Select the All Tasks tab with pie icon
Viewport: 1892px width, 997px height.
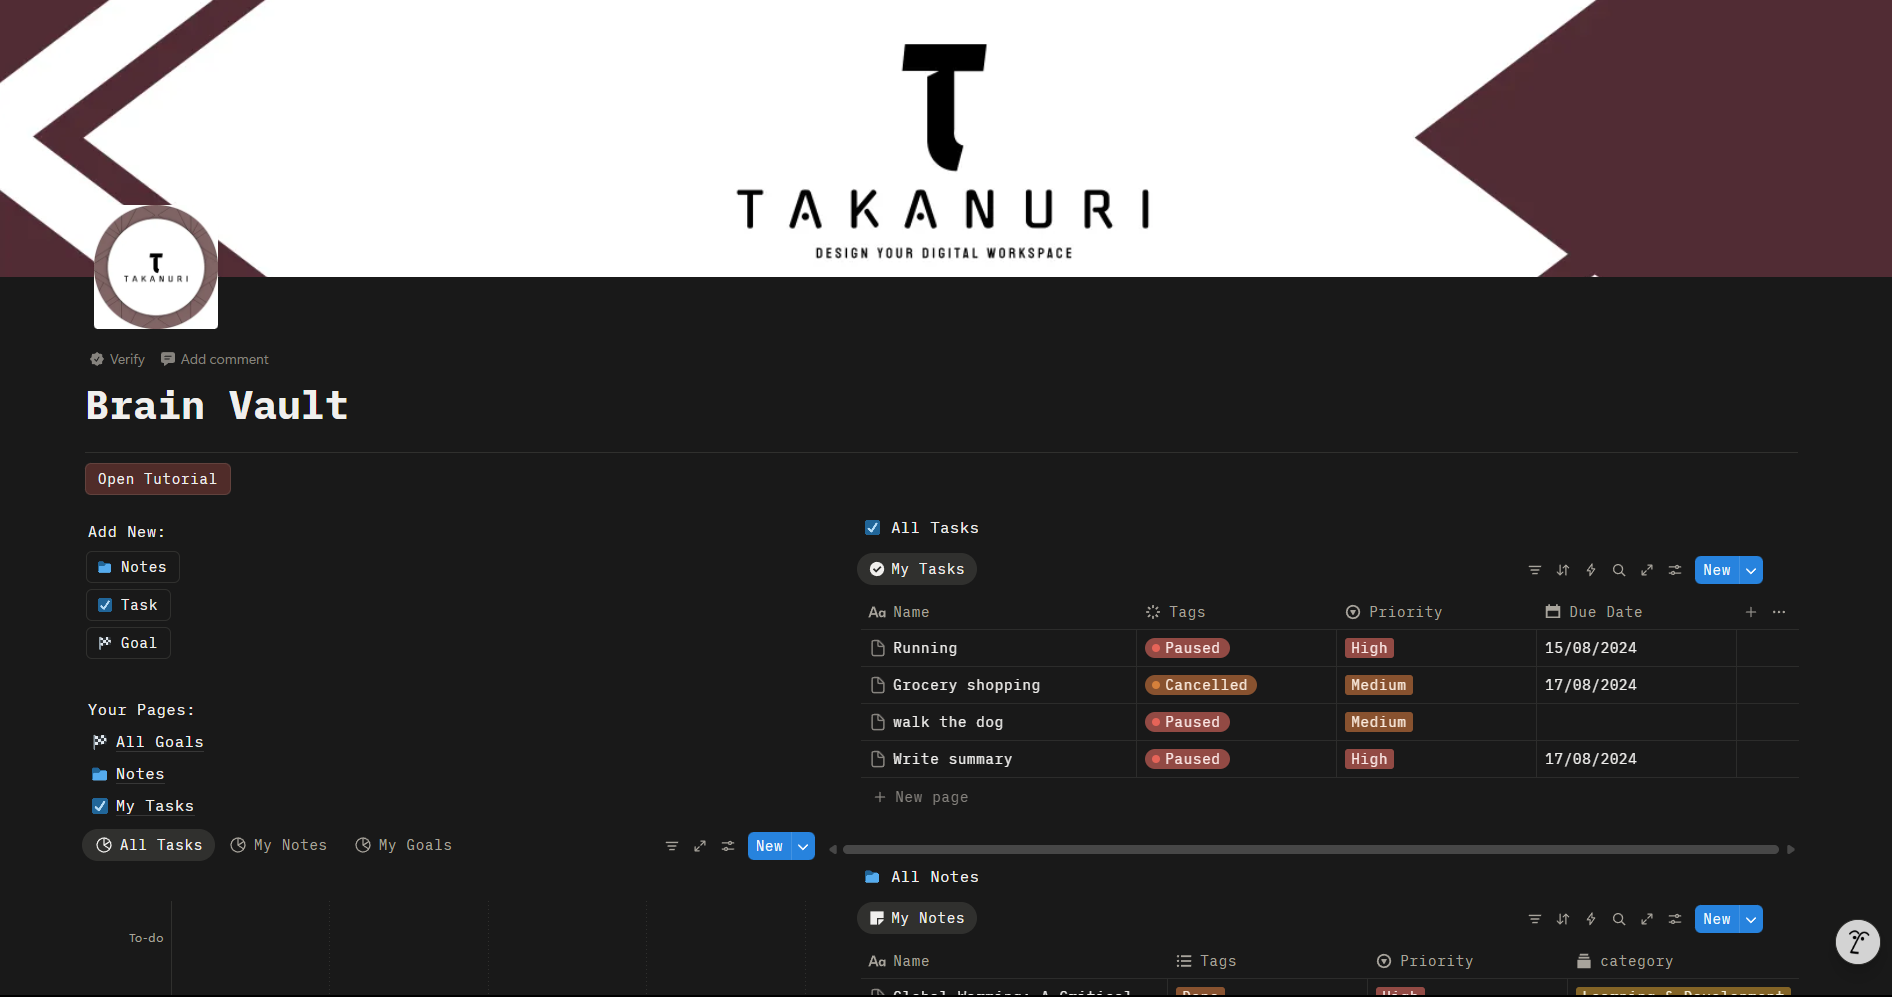click(x=149, y=845)
